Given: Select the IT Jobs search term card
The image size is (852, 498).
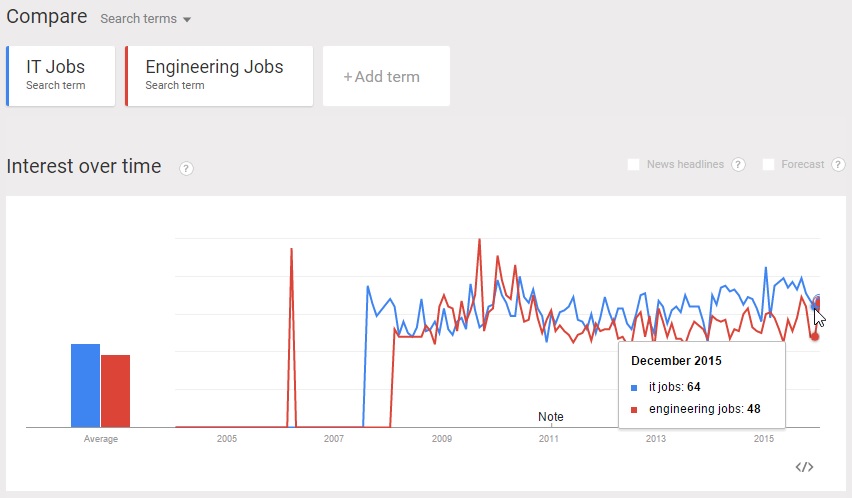Looking at the screenshot, I should (x=61, y=76).
